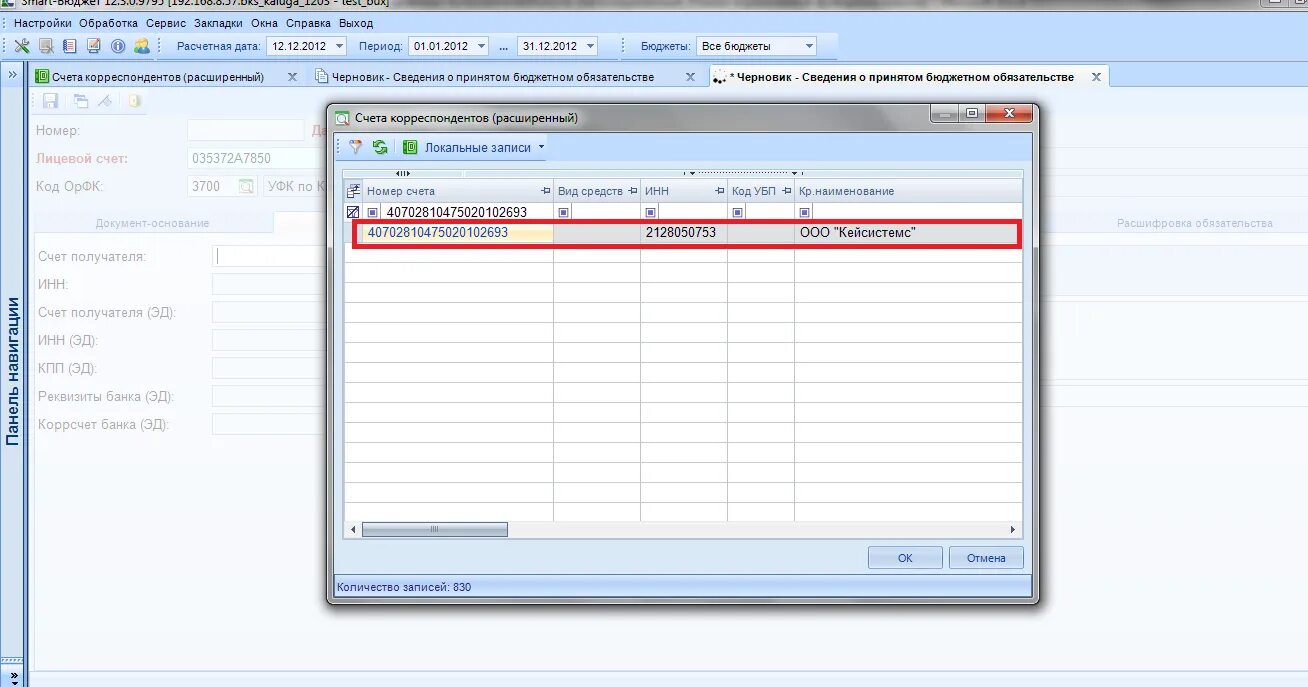This screenshot has width=1308, height=687.
Task: Select highlighted account 40702810475020102693 in data row
Action: pos(458,233)
